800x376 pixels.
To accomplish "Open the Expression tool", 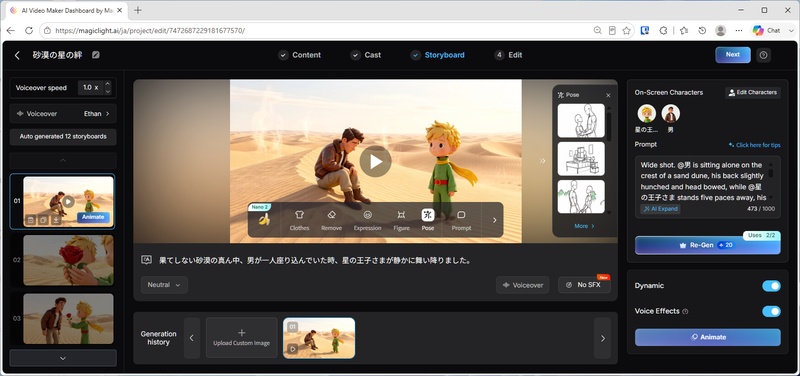I will tap(367, 220).
